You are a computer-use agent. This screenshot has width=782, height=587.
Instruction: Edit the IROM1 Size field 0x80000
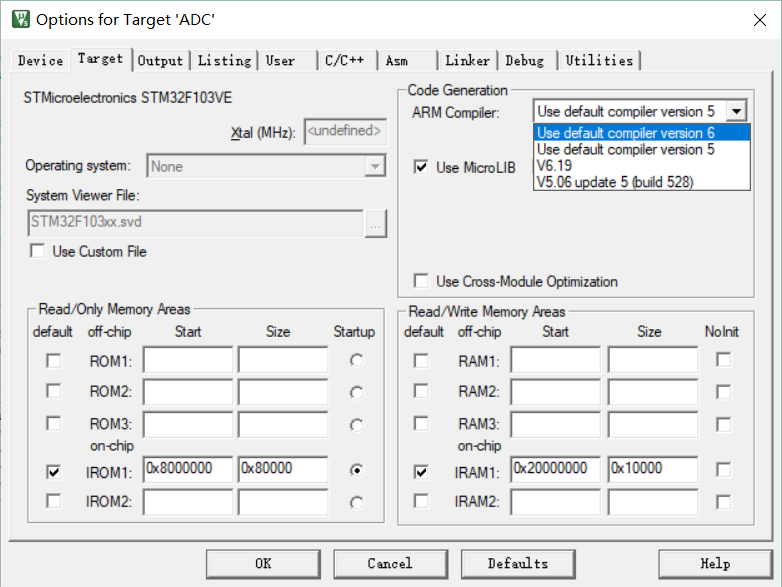coord(283,469)
